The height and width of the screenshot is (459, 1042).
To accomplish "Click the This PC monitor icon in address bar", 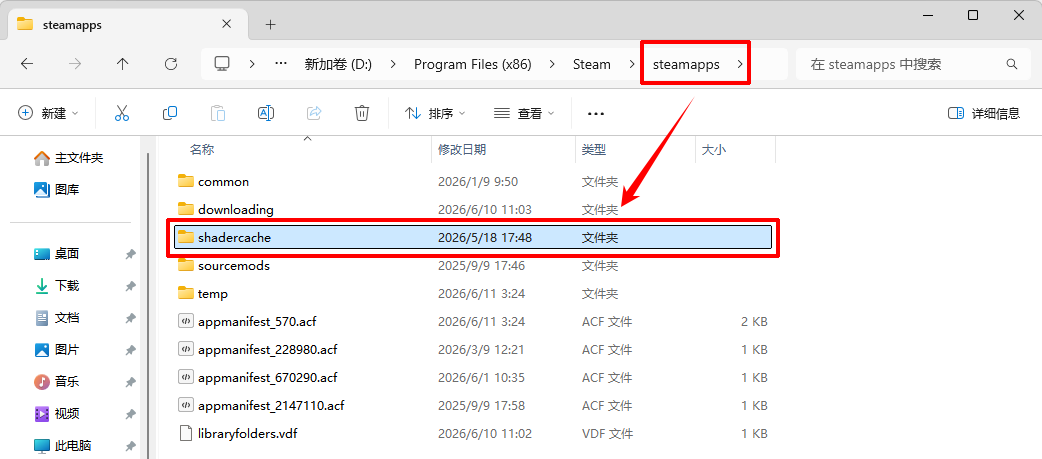I will [x=222, y=64].
